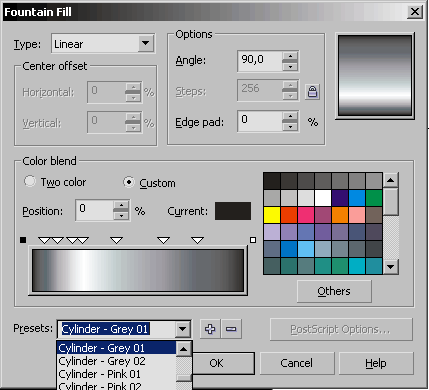Image resolution: width=429 pixels, height=390 pixels.
Task: Open the Presets dropdown arrow
Action: click(182, 329)
